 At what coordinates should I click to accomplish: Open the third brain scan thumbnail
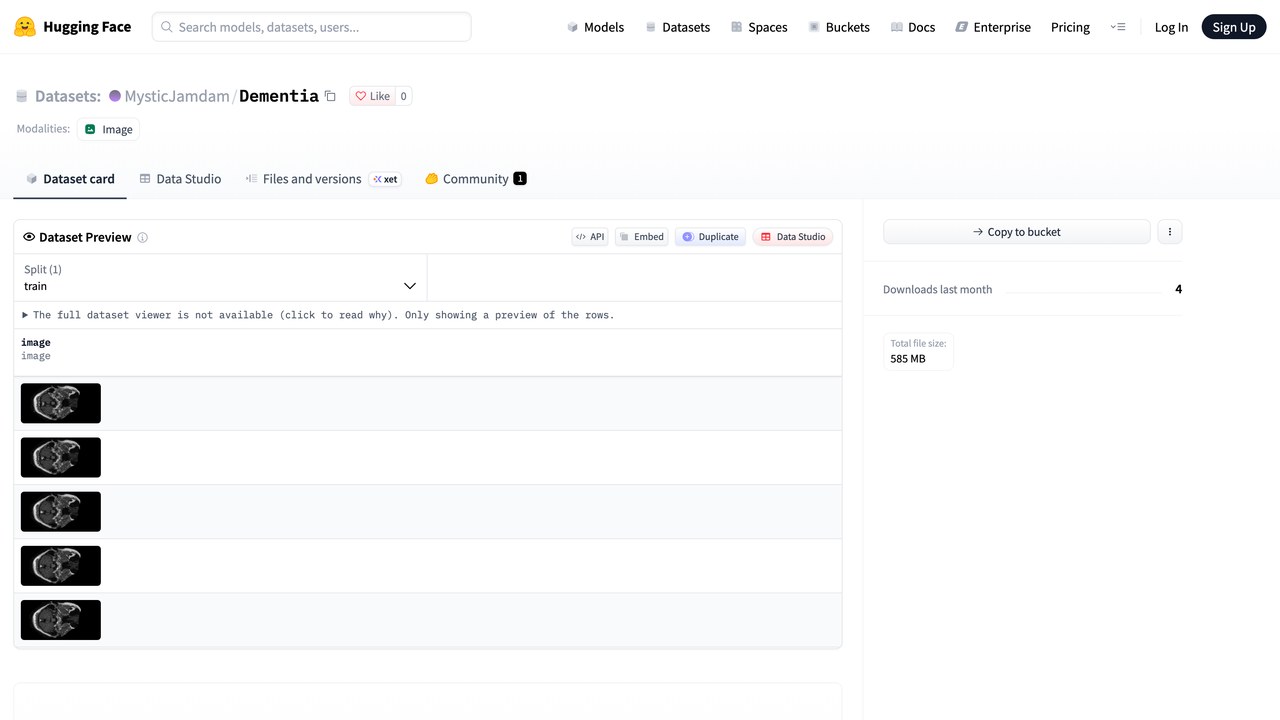[x=61, y=512]
